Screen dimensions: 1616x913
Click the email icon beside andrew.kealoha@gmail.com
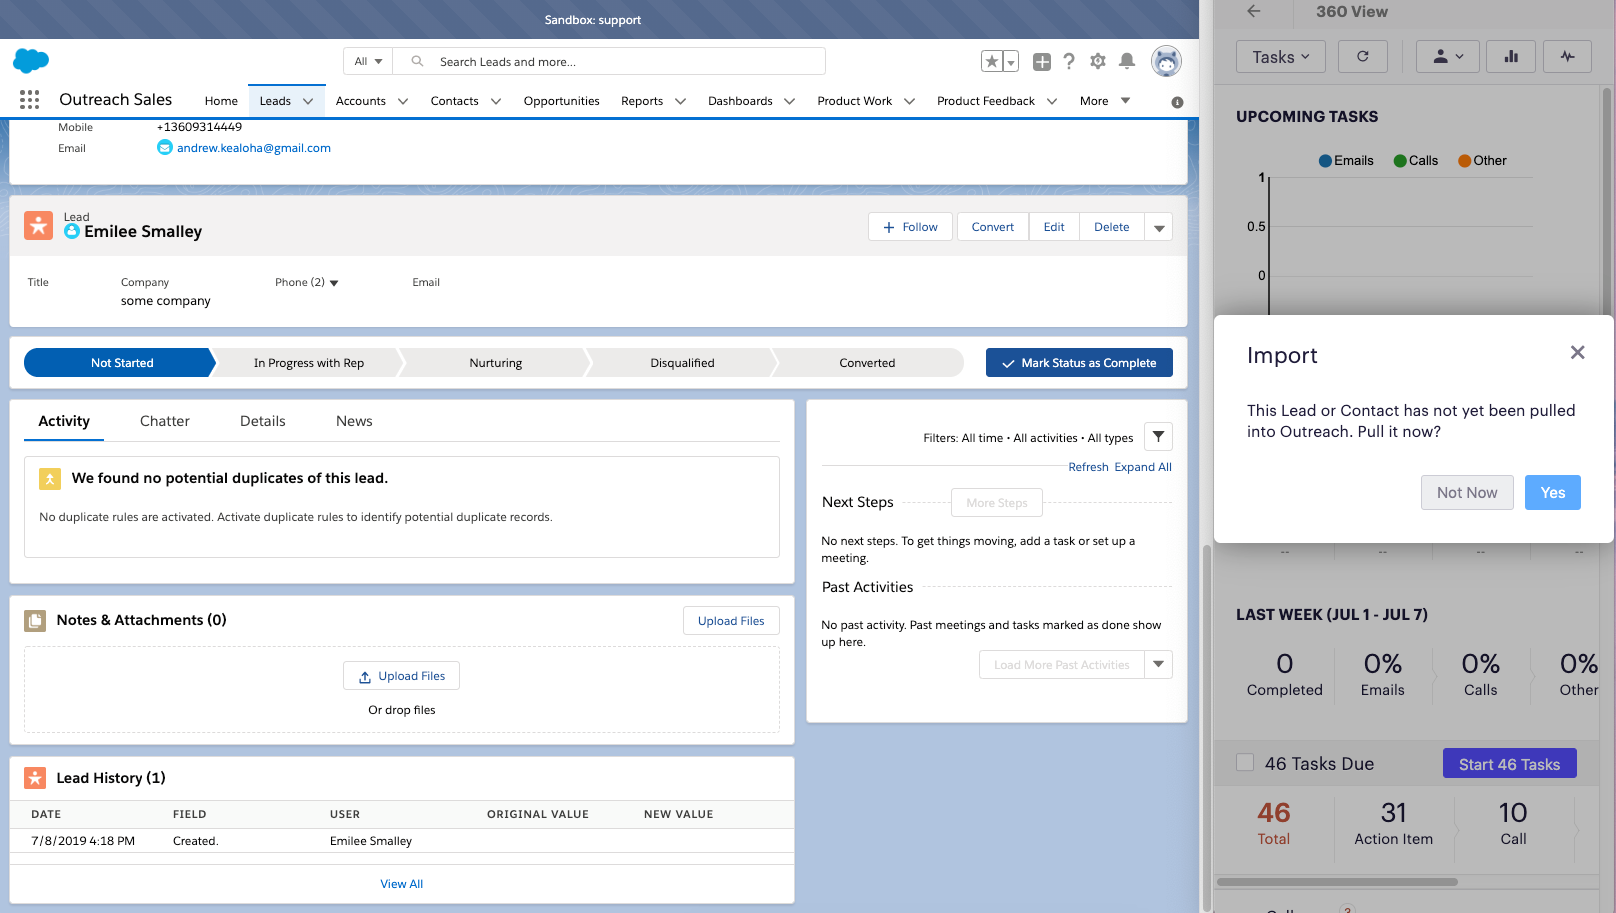(165, 148)
